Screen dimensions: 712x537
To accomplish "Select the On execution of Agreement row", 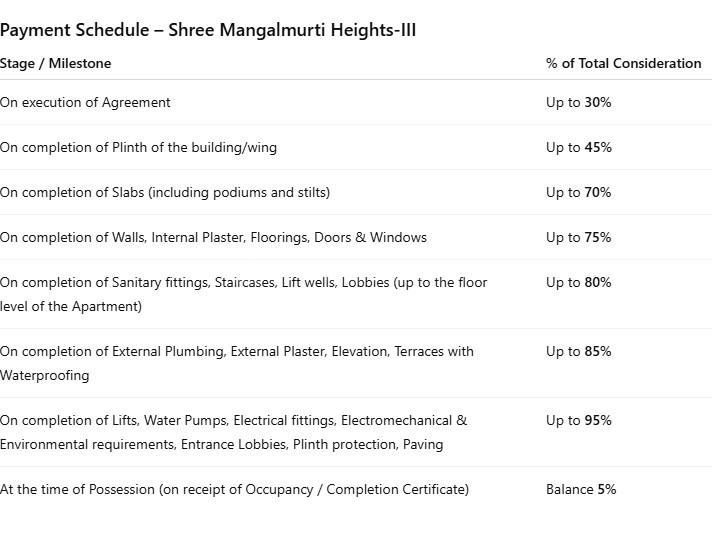I will [86, 102].
